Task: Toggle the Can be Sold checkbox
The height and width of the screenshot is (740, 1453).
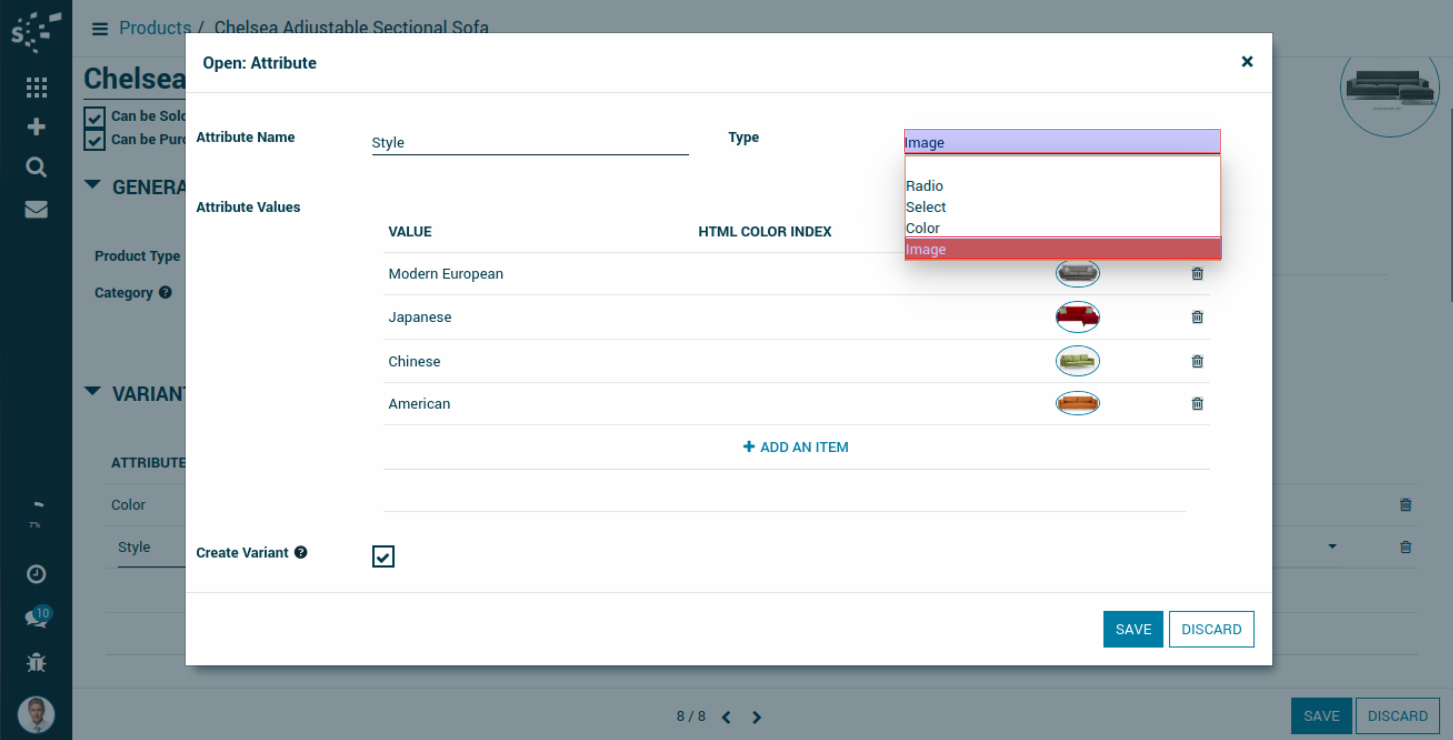Action: click(x=95, y=117)
